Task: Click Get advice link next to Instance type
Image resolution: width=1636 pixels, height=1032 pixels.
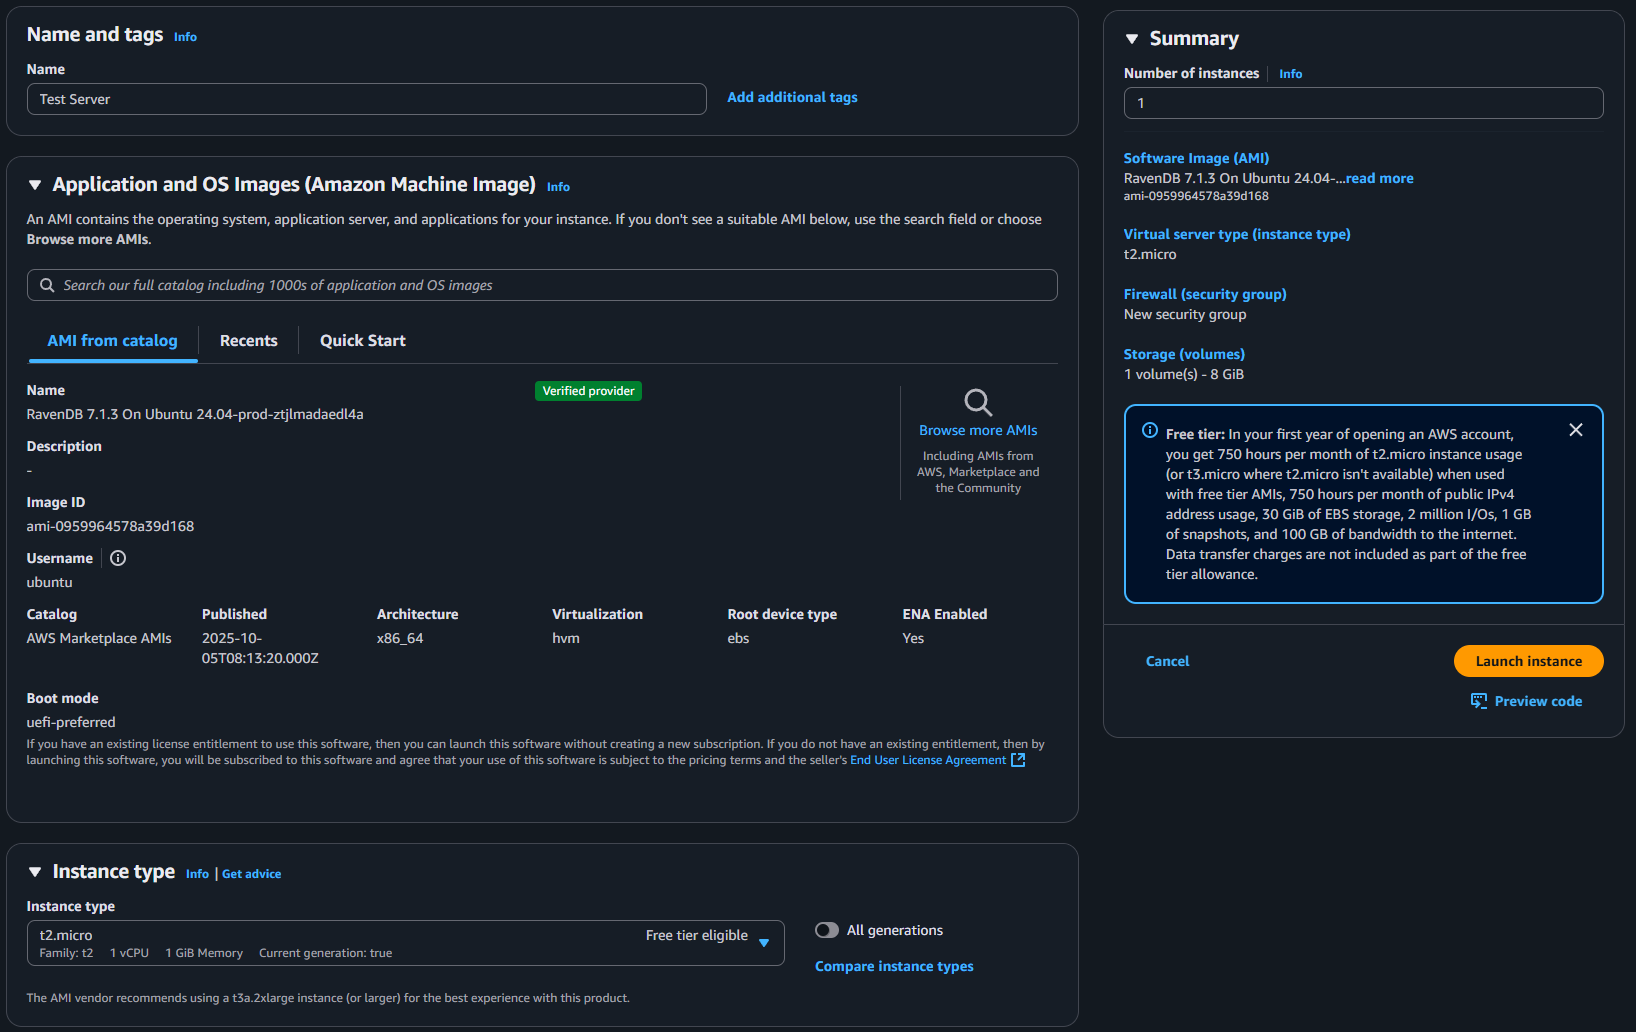Action: click(x=251, y=874)
